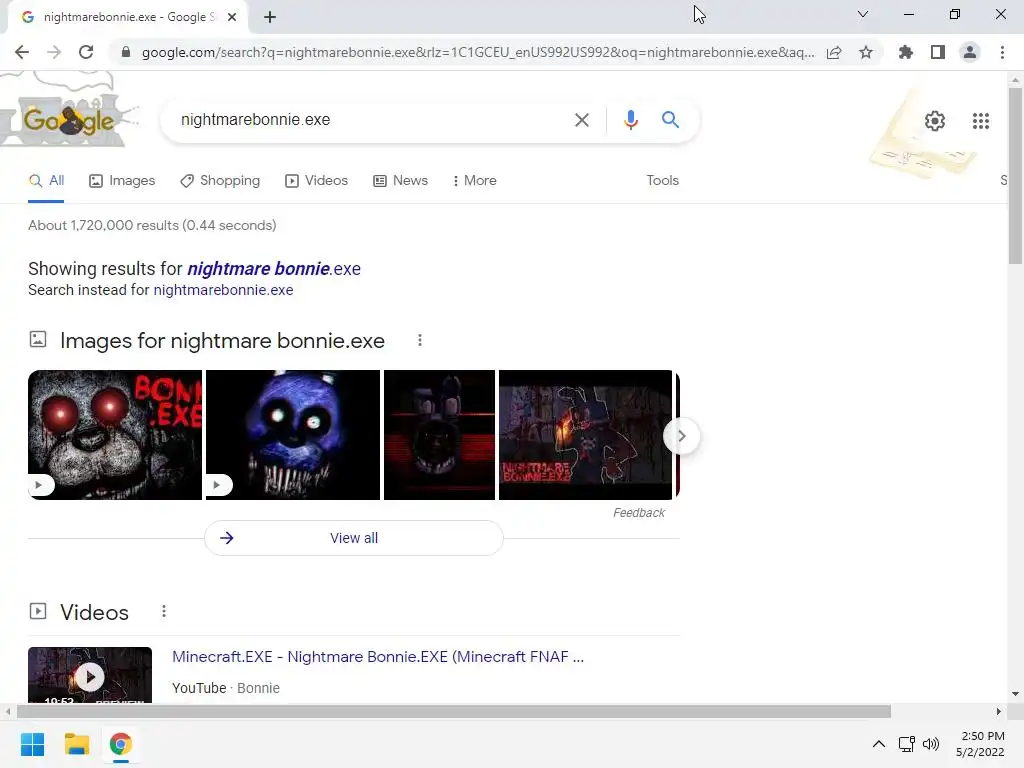The width and height of the screenshot is (1024, 768).
Task: Switch to Images tab
Action: (x=122, y=180)
